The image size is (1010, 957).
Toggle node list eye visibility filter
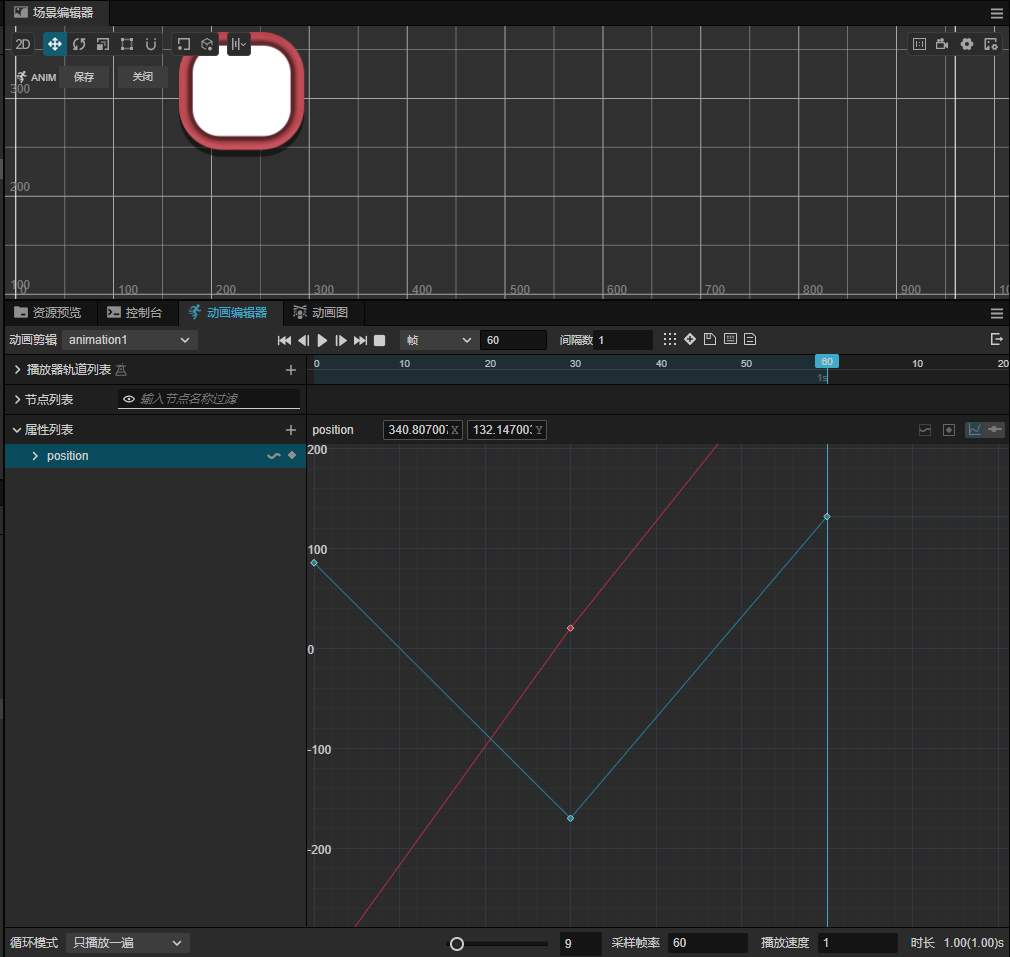point(128,399)
